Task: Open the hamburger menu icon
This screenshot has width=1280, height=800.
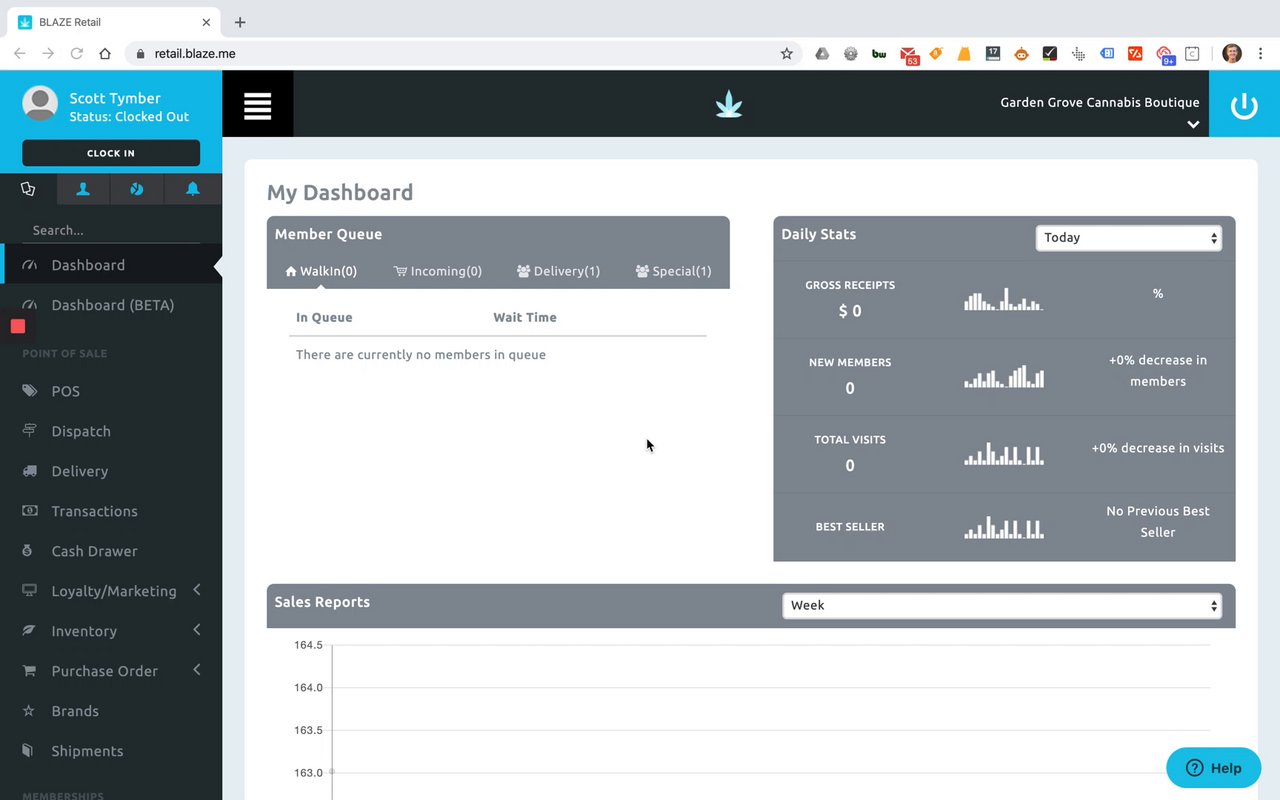Action: click(257, 104)
